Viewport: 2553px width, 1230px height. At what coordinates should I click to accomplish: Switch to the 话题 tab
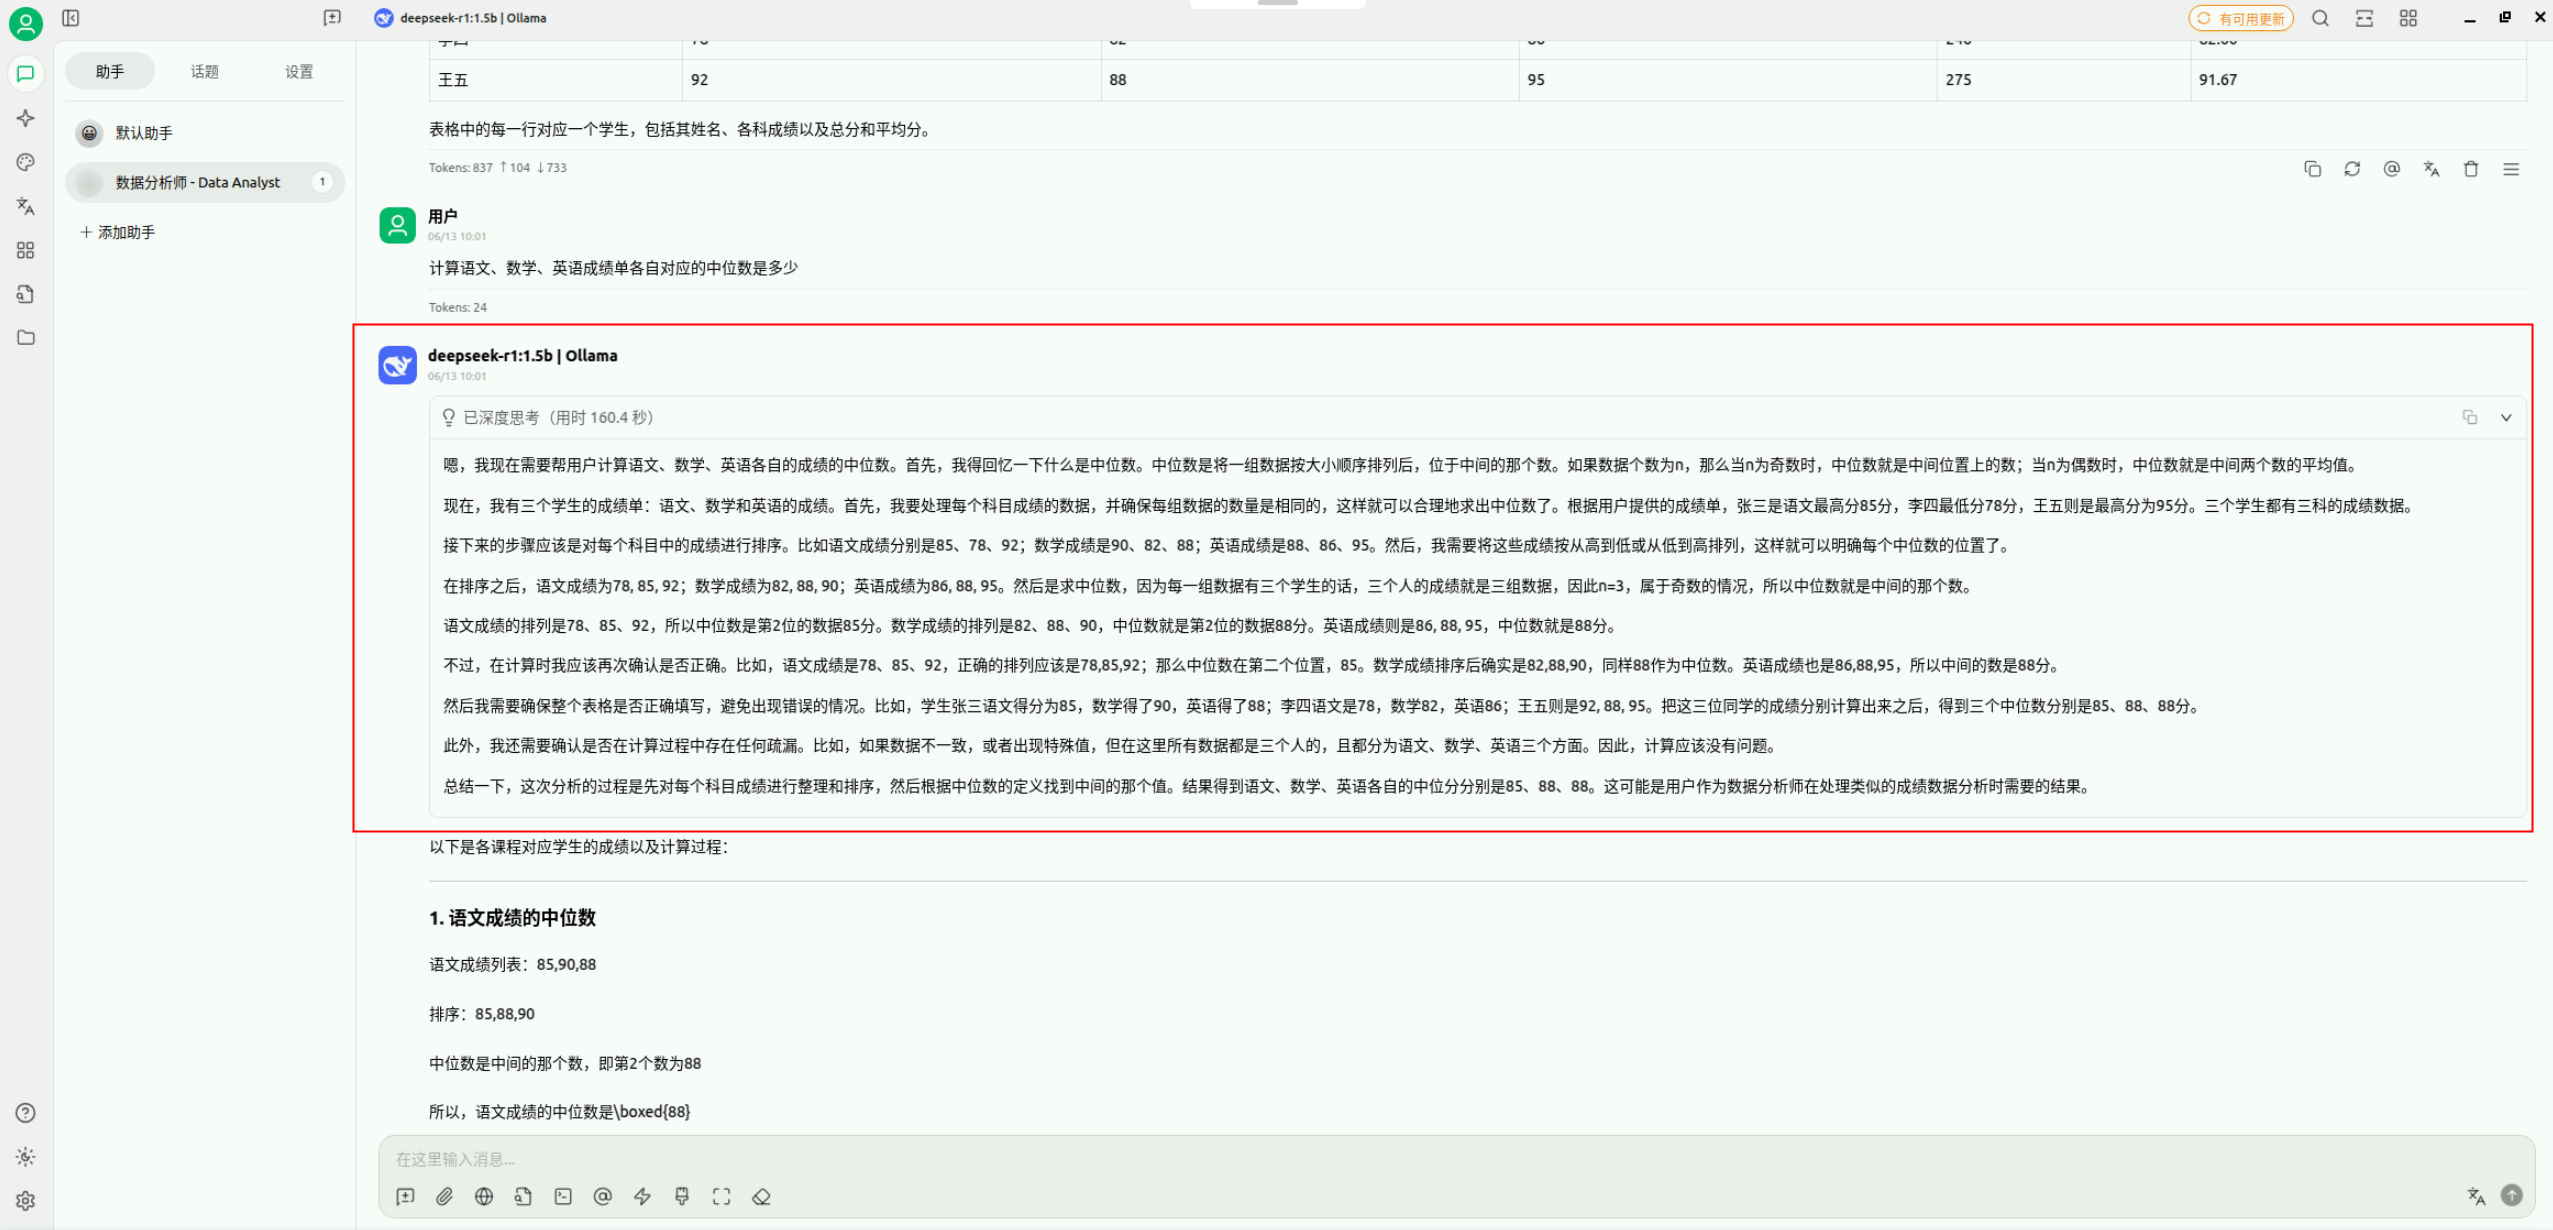tap(204, 71)
